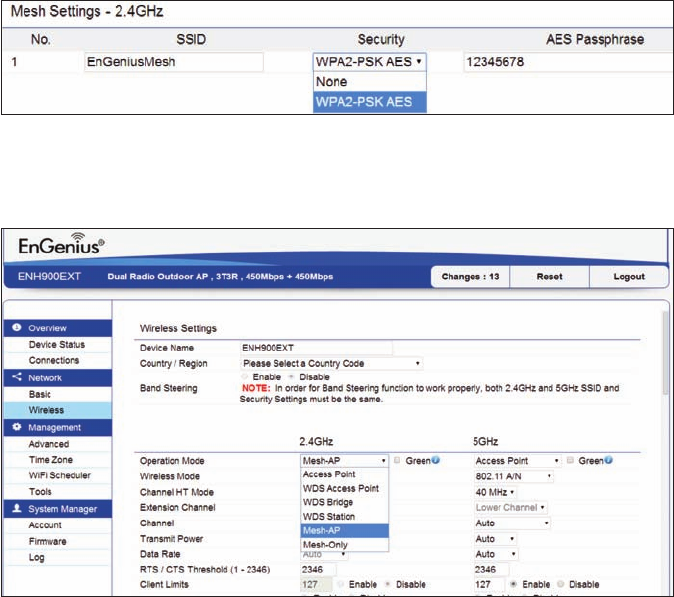674x597 pixels.
Task: Click the Device Name input field
Action: [x=316, y=348]
